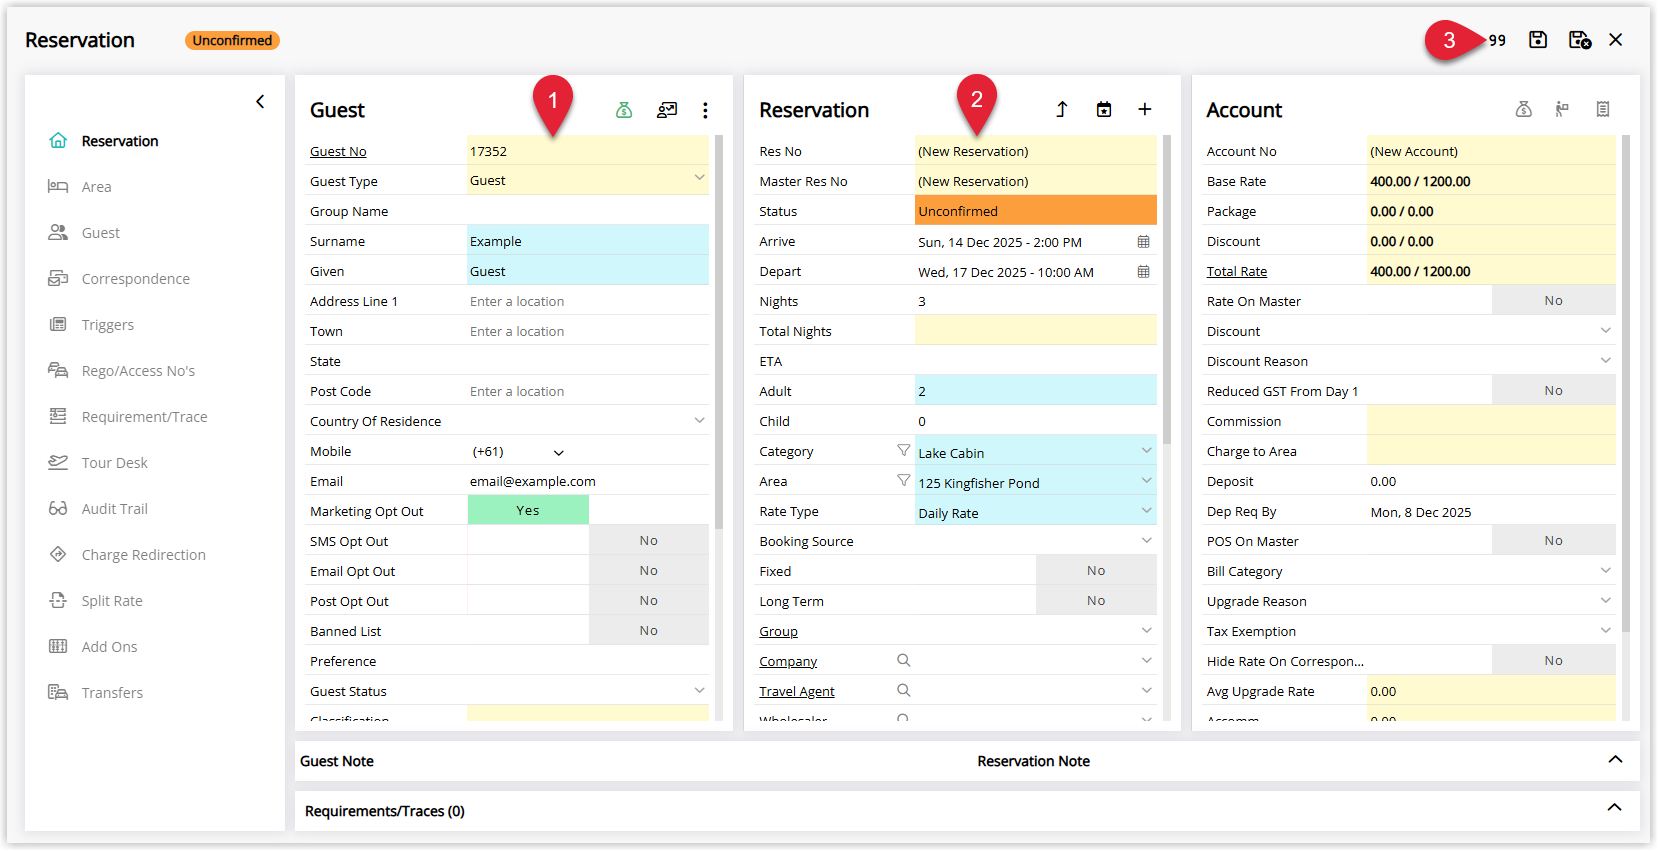Toggle Email Opt Out switch
The height and width of the screenshot is (851, 1658).
(x=588, y=570)
